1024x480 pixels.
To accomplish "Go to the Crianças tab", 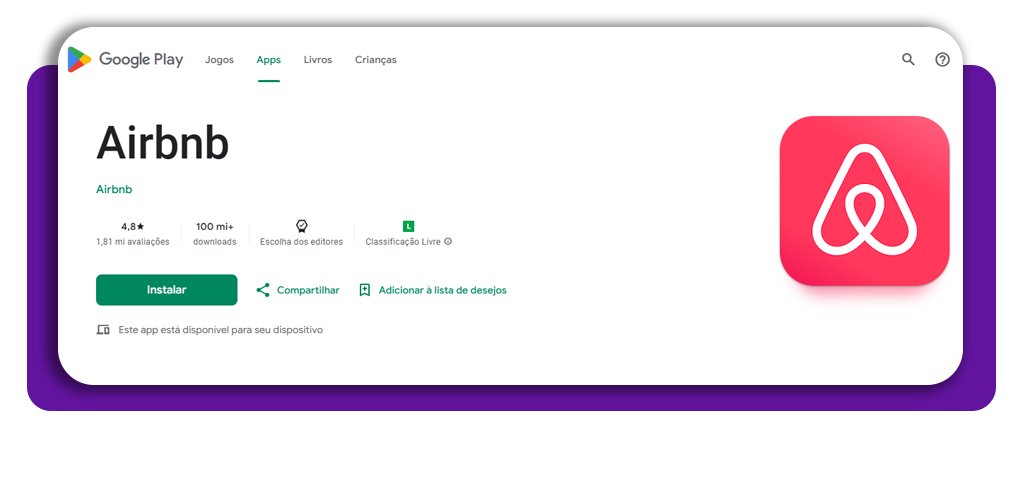I will coord(376,59).
